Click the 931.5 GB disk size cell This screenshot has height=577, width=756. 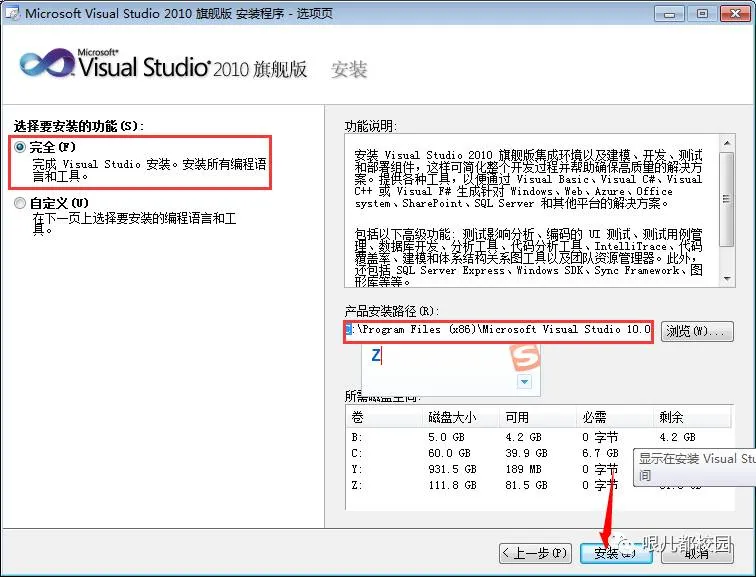tap(452, 469)
